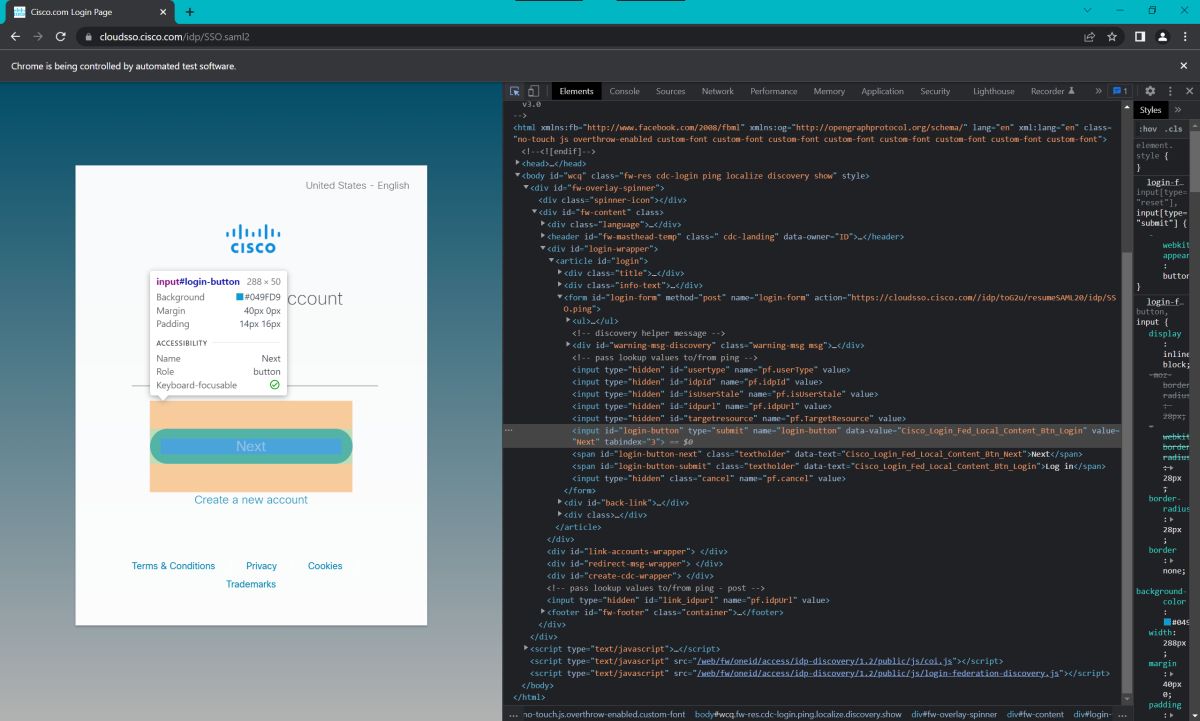The height and width of the screenshot is (721, 1200).
Task: Open the Recorder tab
Action: (x=1052, y=91)
